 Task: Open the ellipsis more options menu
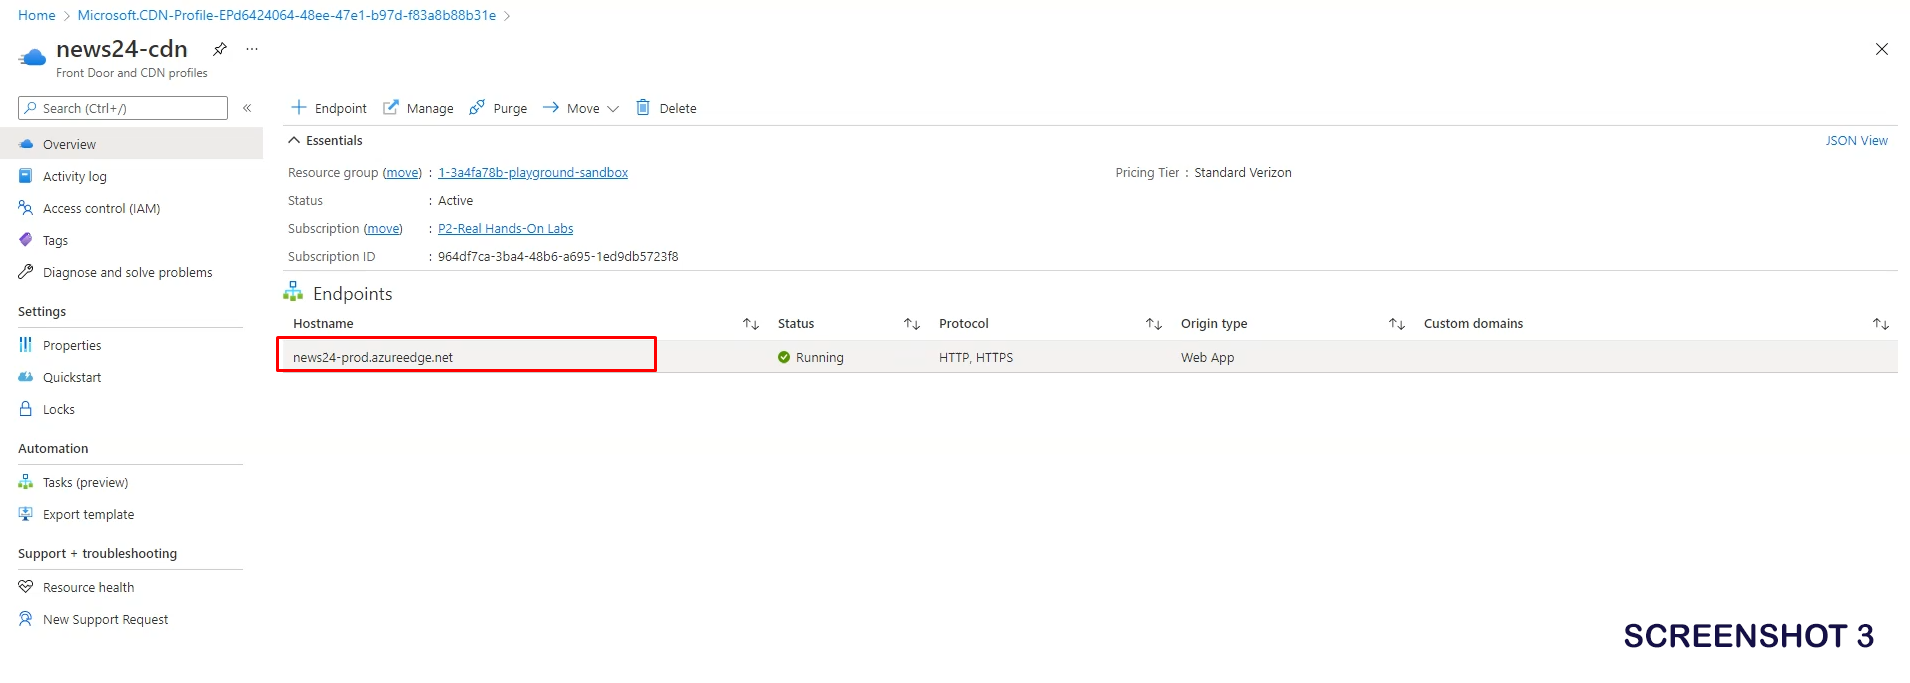(x=252, y=49)
